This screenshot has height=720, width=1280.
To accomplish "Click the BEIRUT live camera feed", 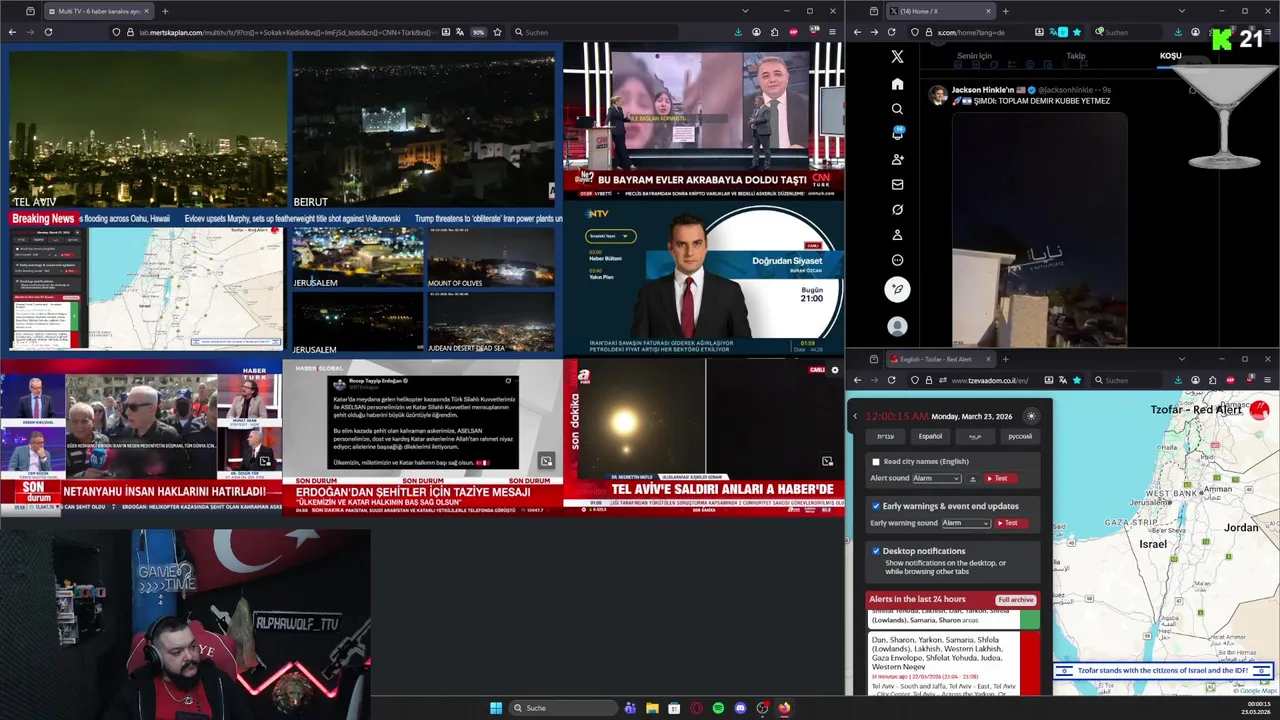I will point(423,130).
